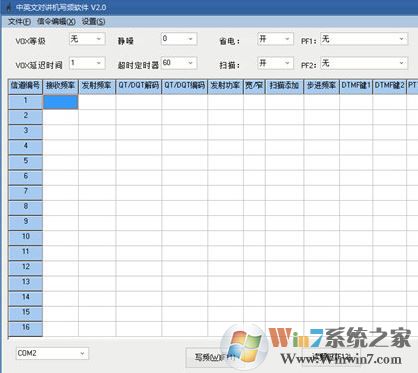Click the QT/DQT编码 column header

click(x=185, y=86)
